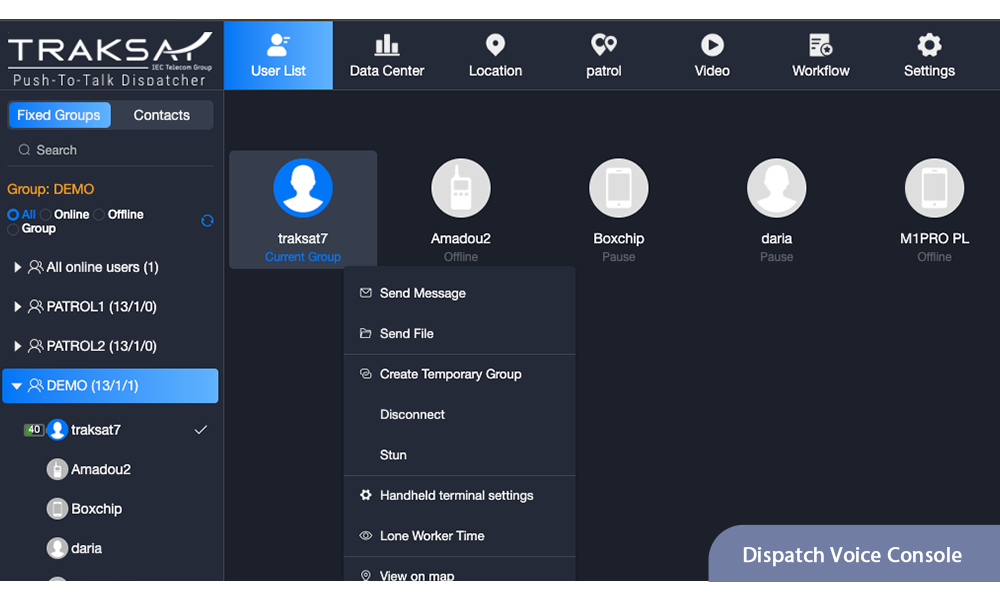Select the Group filter radio button
Viewport: 1000px width, 600px height.
pyautogui.click(x=13, y=229)
